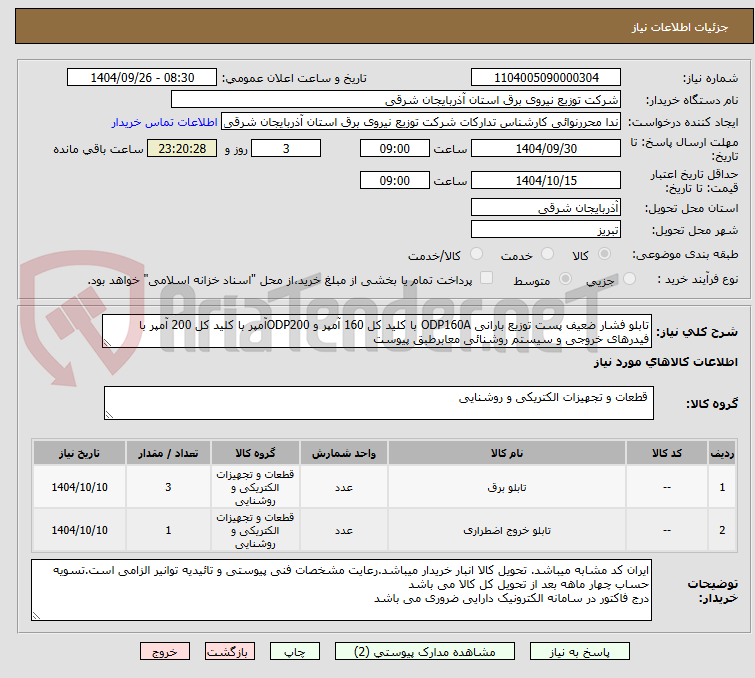
Task: Select the متوسط purchase type radio
Action: pos(565,279)
